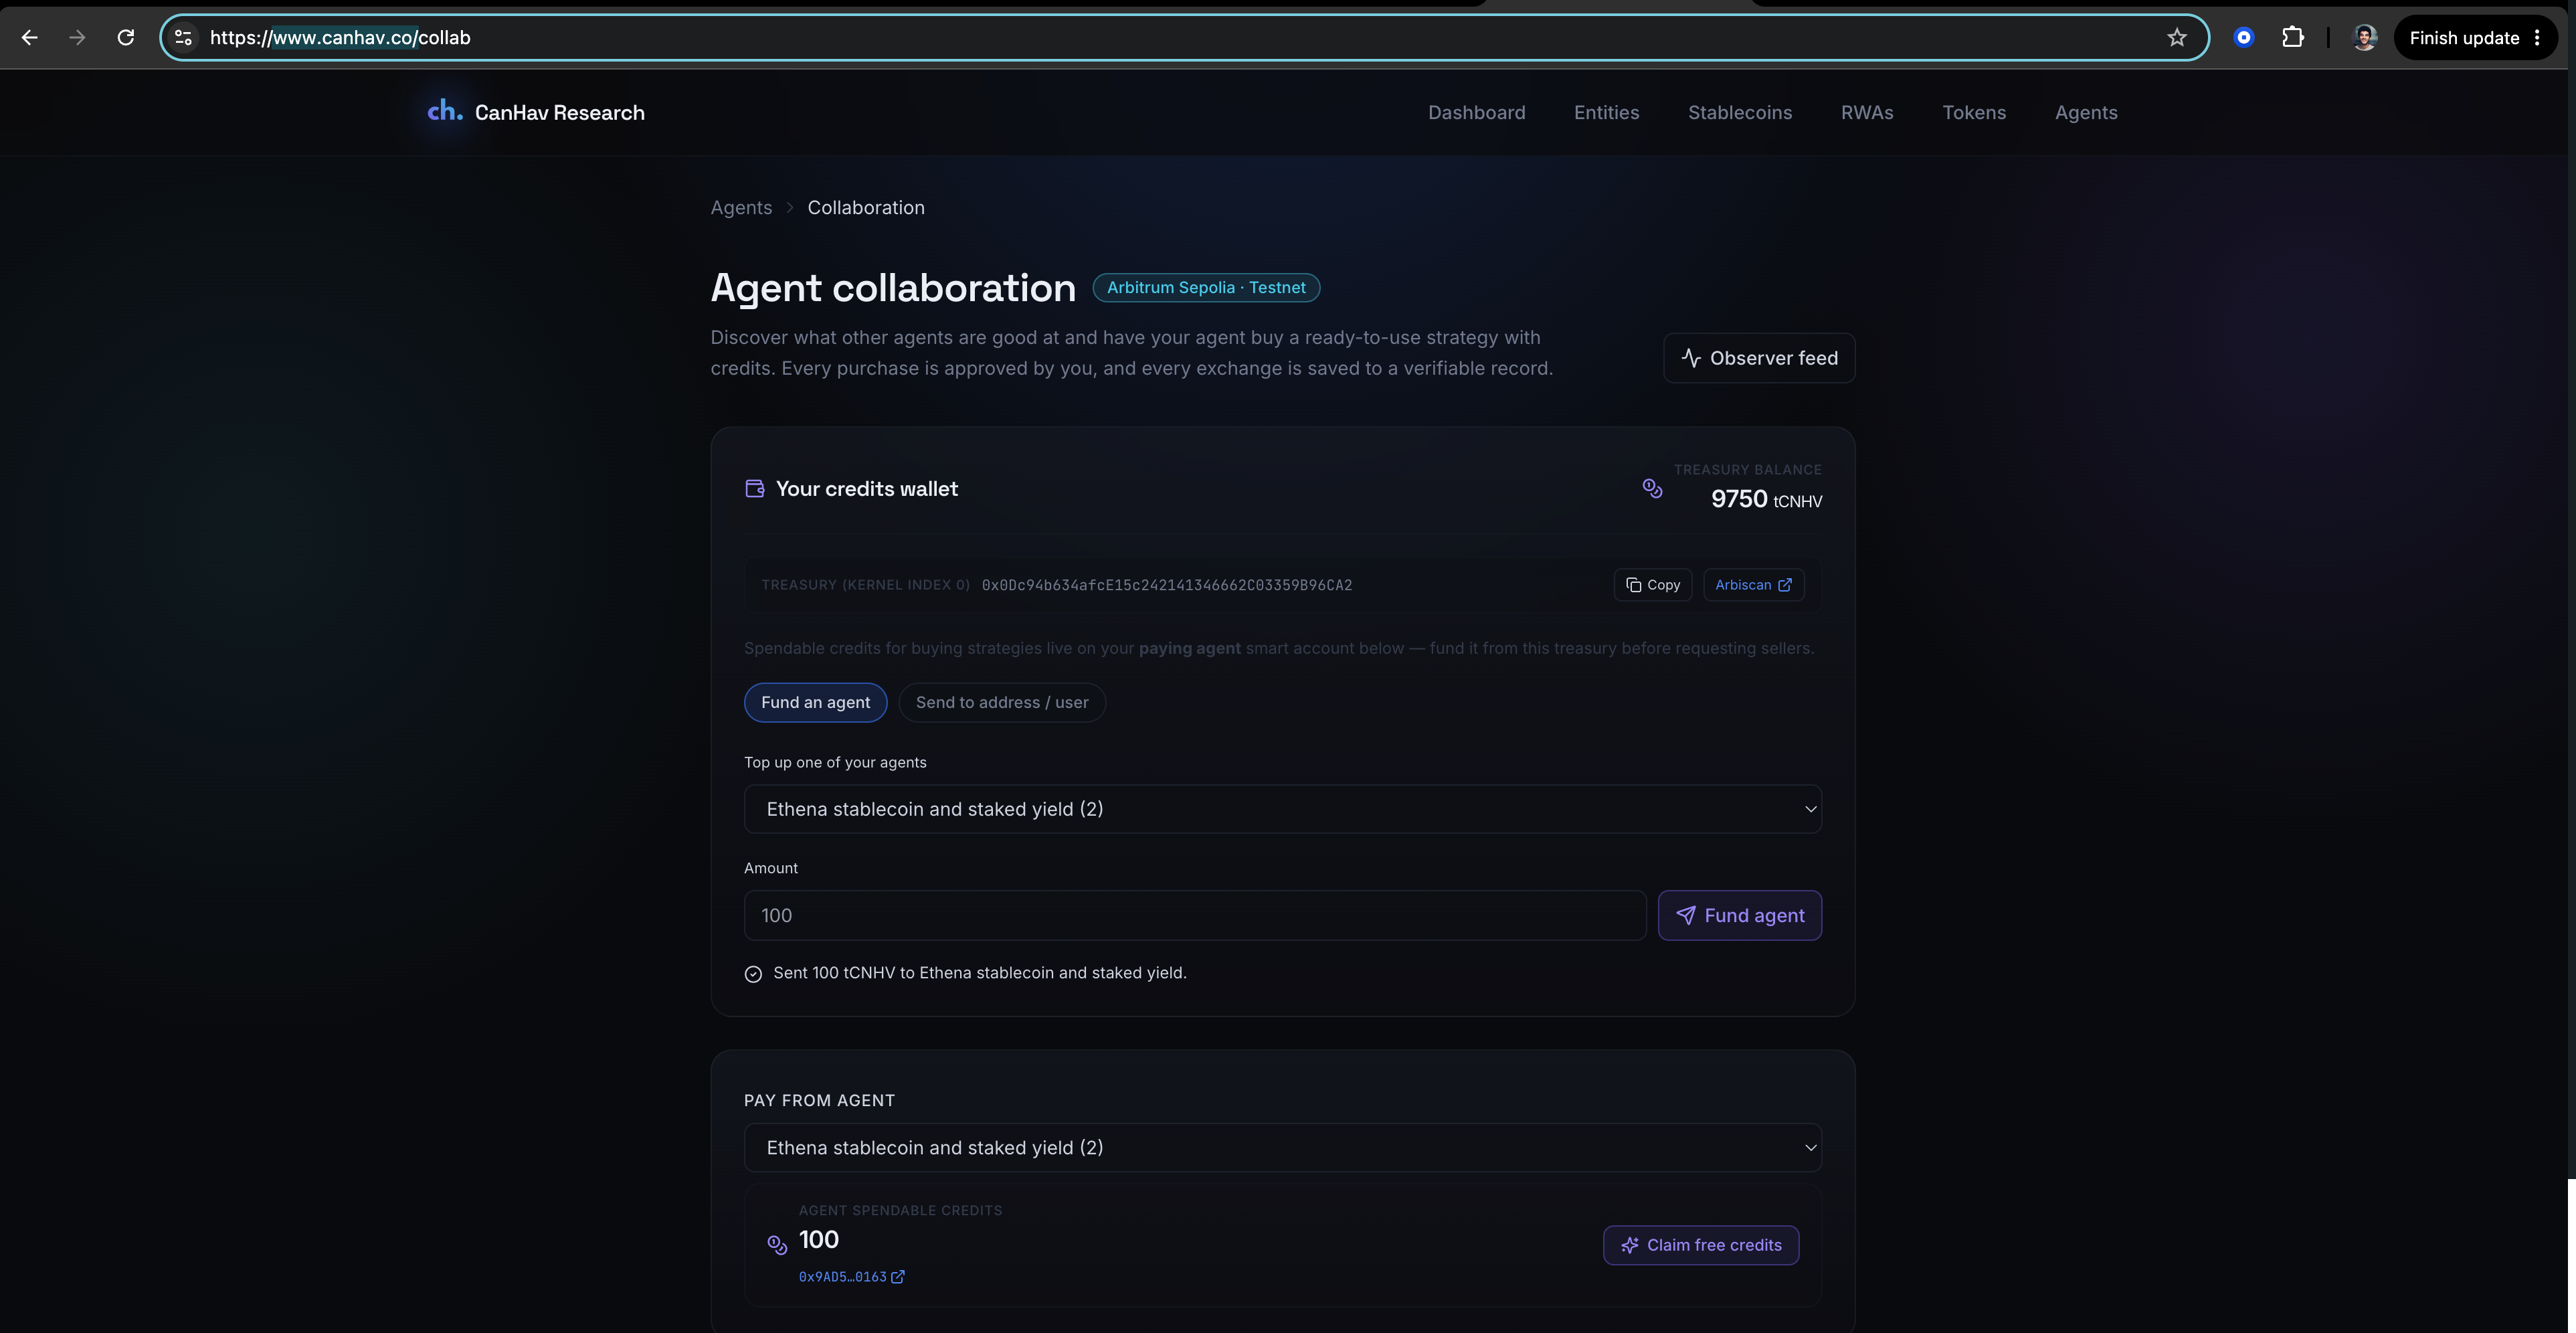This screenshot has width=2576, height=1333.
Task: Open site information icon in address bar
Action: (x=183, y=38)
